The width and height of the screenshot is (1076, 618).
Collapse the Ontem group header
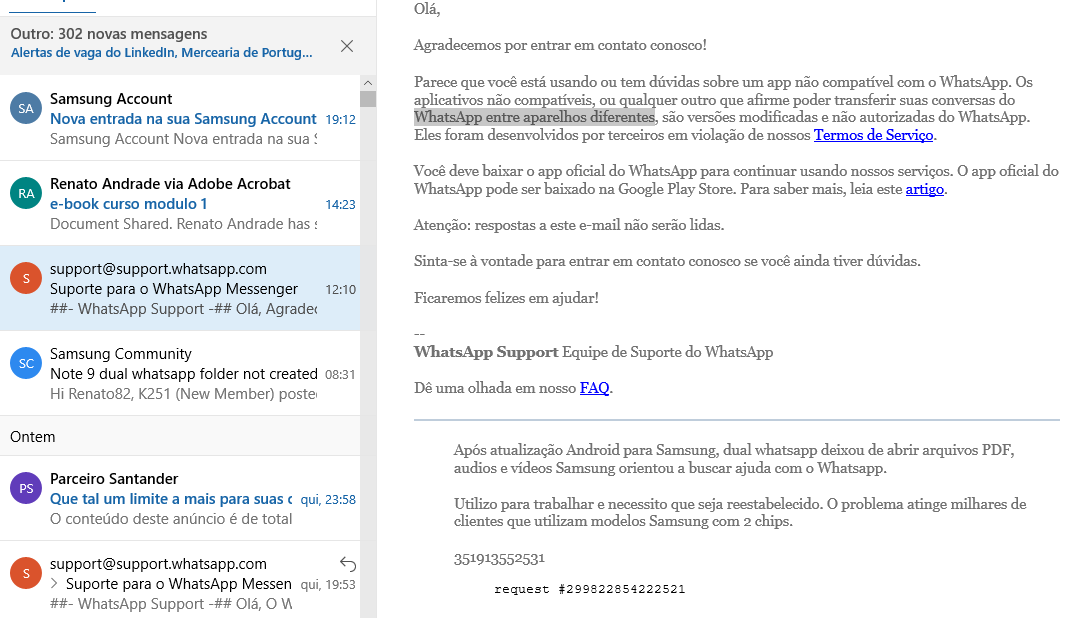[x=33, y=437]
